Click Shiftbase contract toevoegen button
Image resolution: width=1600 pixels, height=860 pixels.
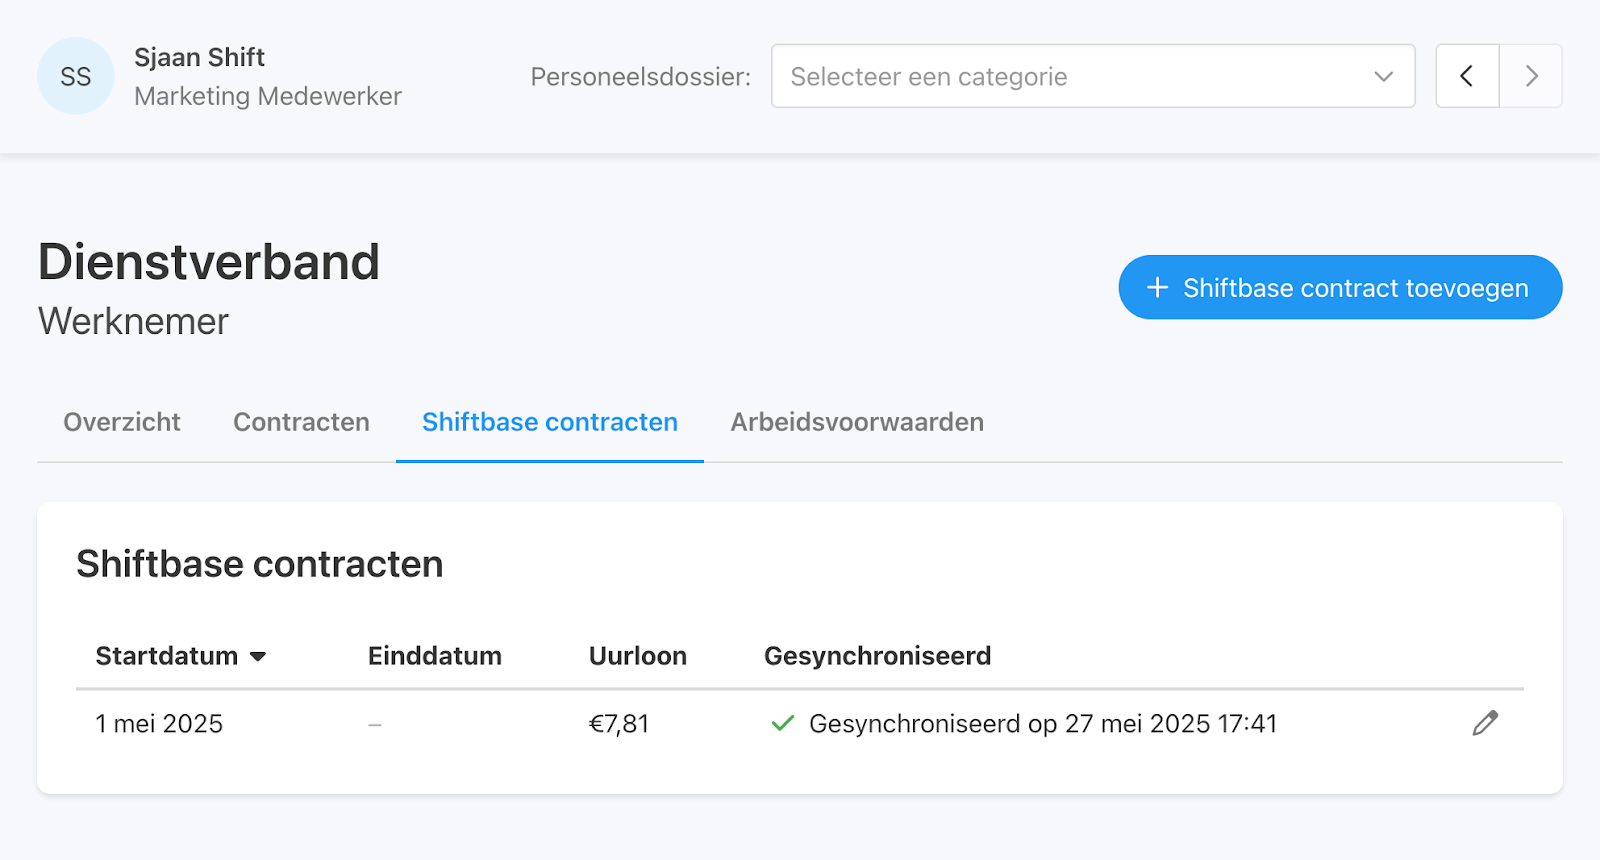(1340, 287)
